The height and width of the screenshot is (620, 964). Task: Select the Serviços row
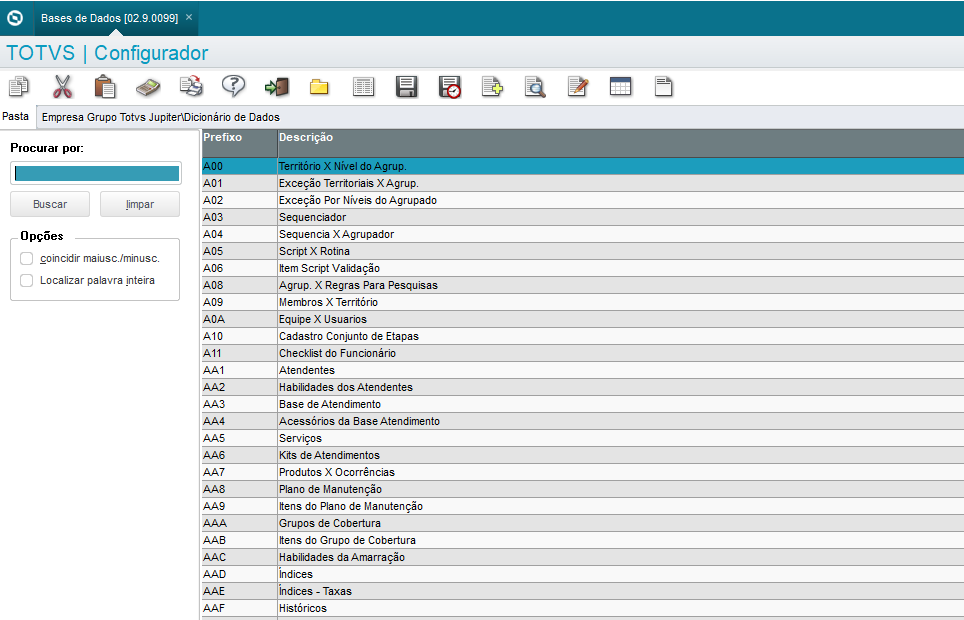coord(583,439)
